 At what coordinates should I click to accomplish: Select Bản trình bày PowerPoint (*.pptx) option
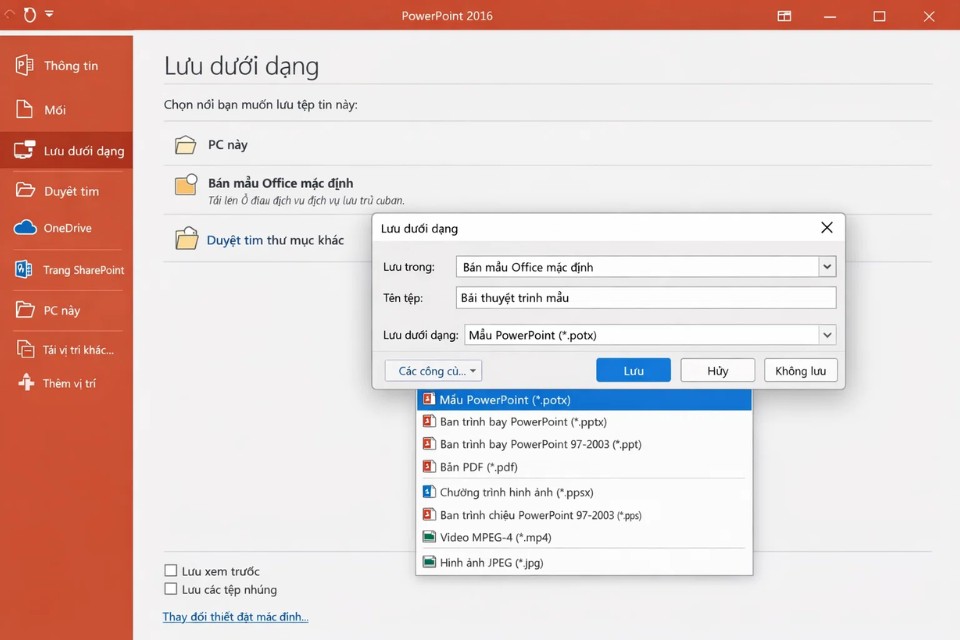click(522, 422)
